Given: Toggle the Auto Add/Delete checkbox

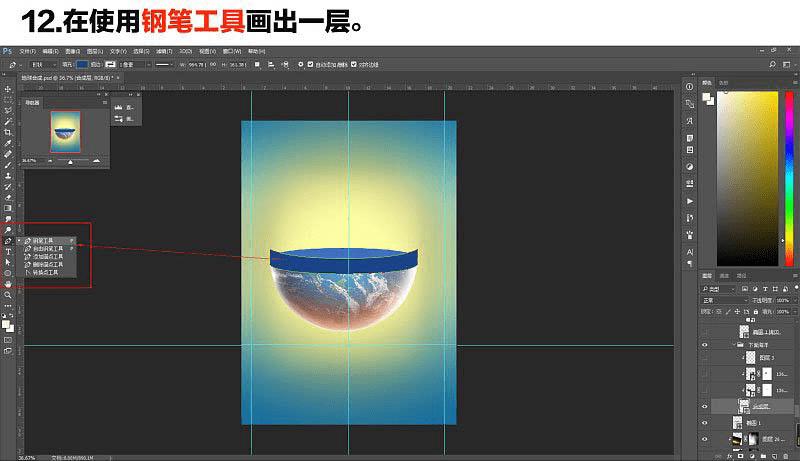Looking at the screenshot, I should 310,65.
